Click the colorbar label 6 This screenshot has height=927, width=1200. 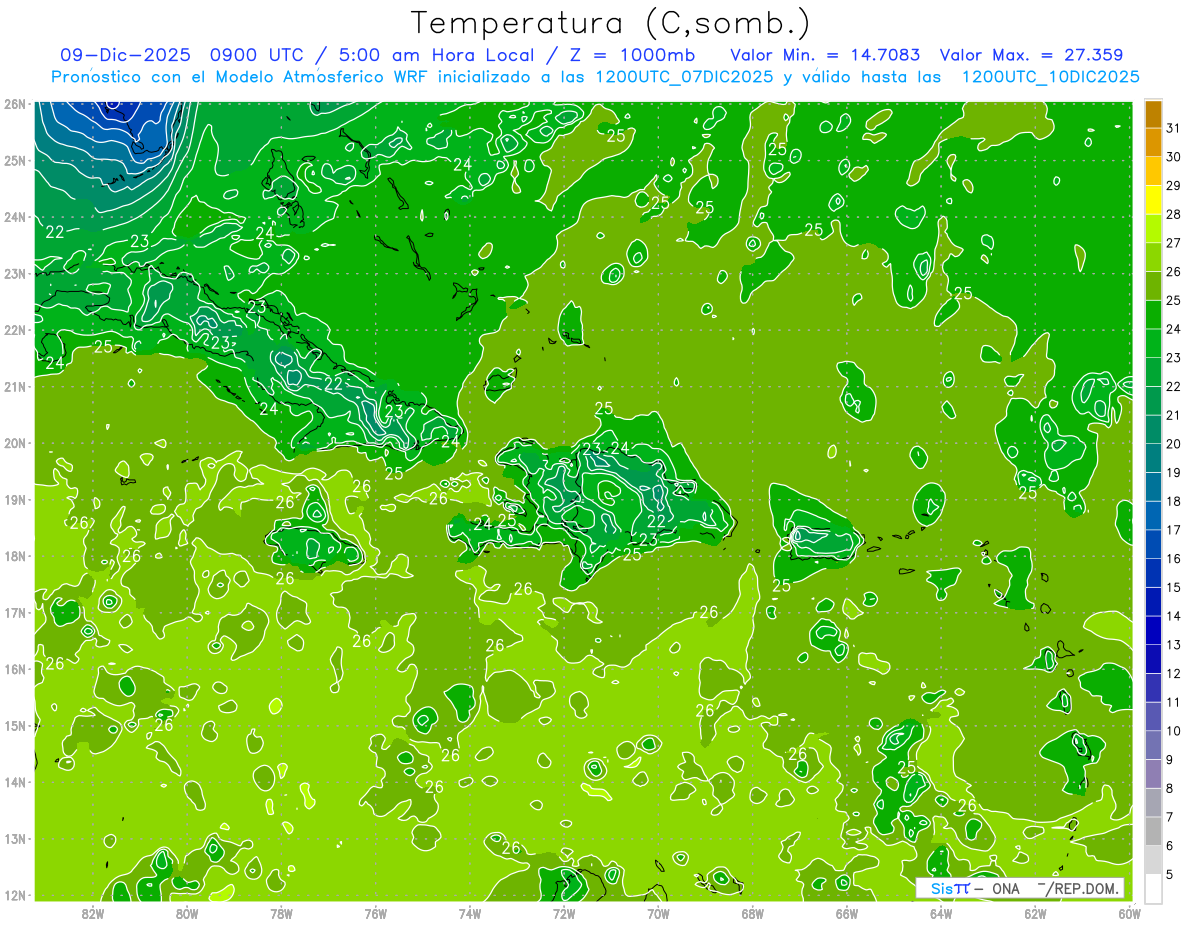1170,846
